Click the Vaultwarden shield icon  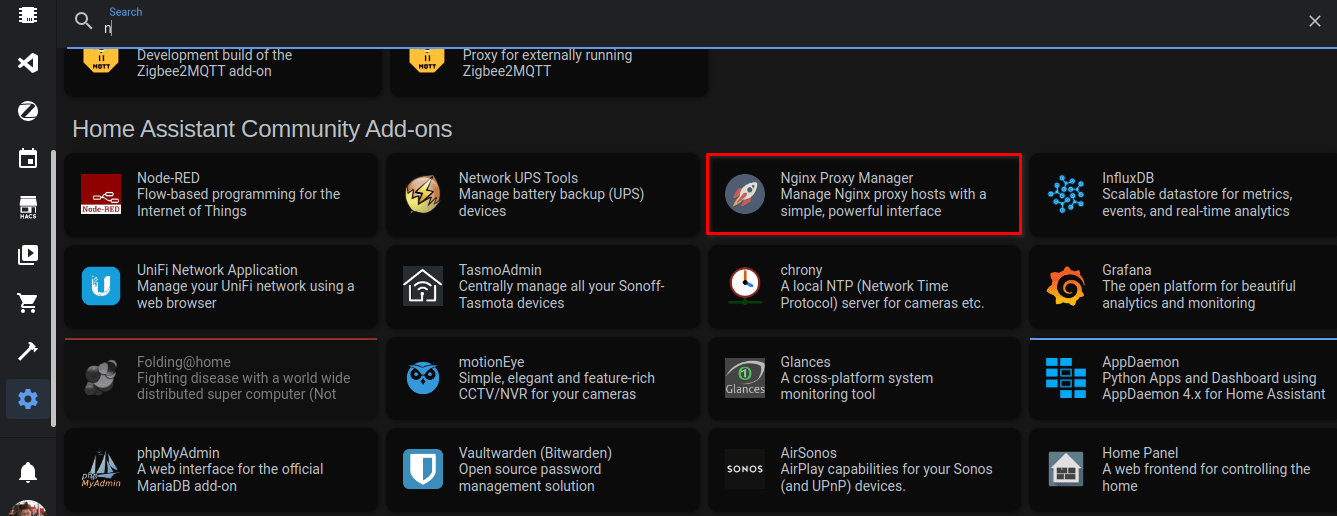point(423,469)
